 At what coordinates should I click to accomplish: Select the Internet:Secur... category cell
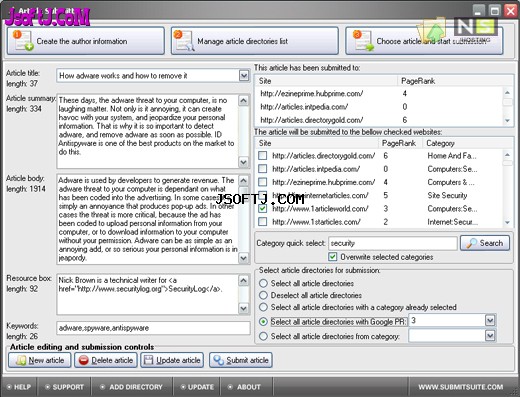click(453, 222)
